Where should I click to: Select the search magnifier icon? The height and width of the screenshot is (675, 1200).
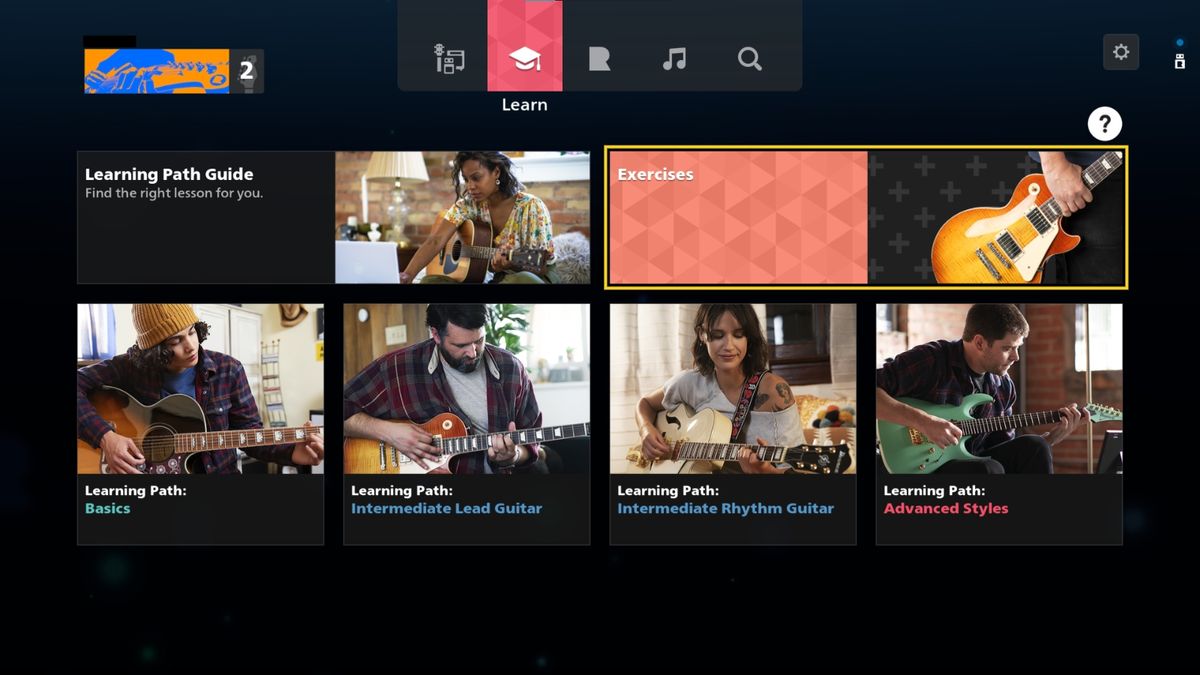749,60
